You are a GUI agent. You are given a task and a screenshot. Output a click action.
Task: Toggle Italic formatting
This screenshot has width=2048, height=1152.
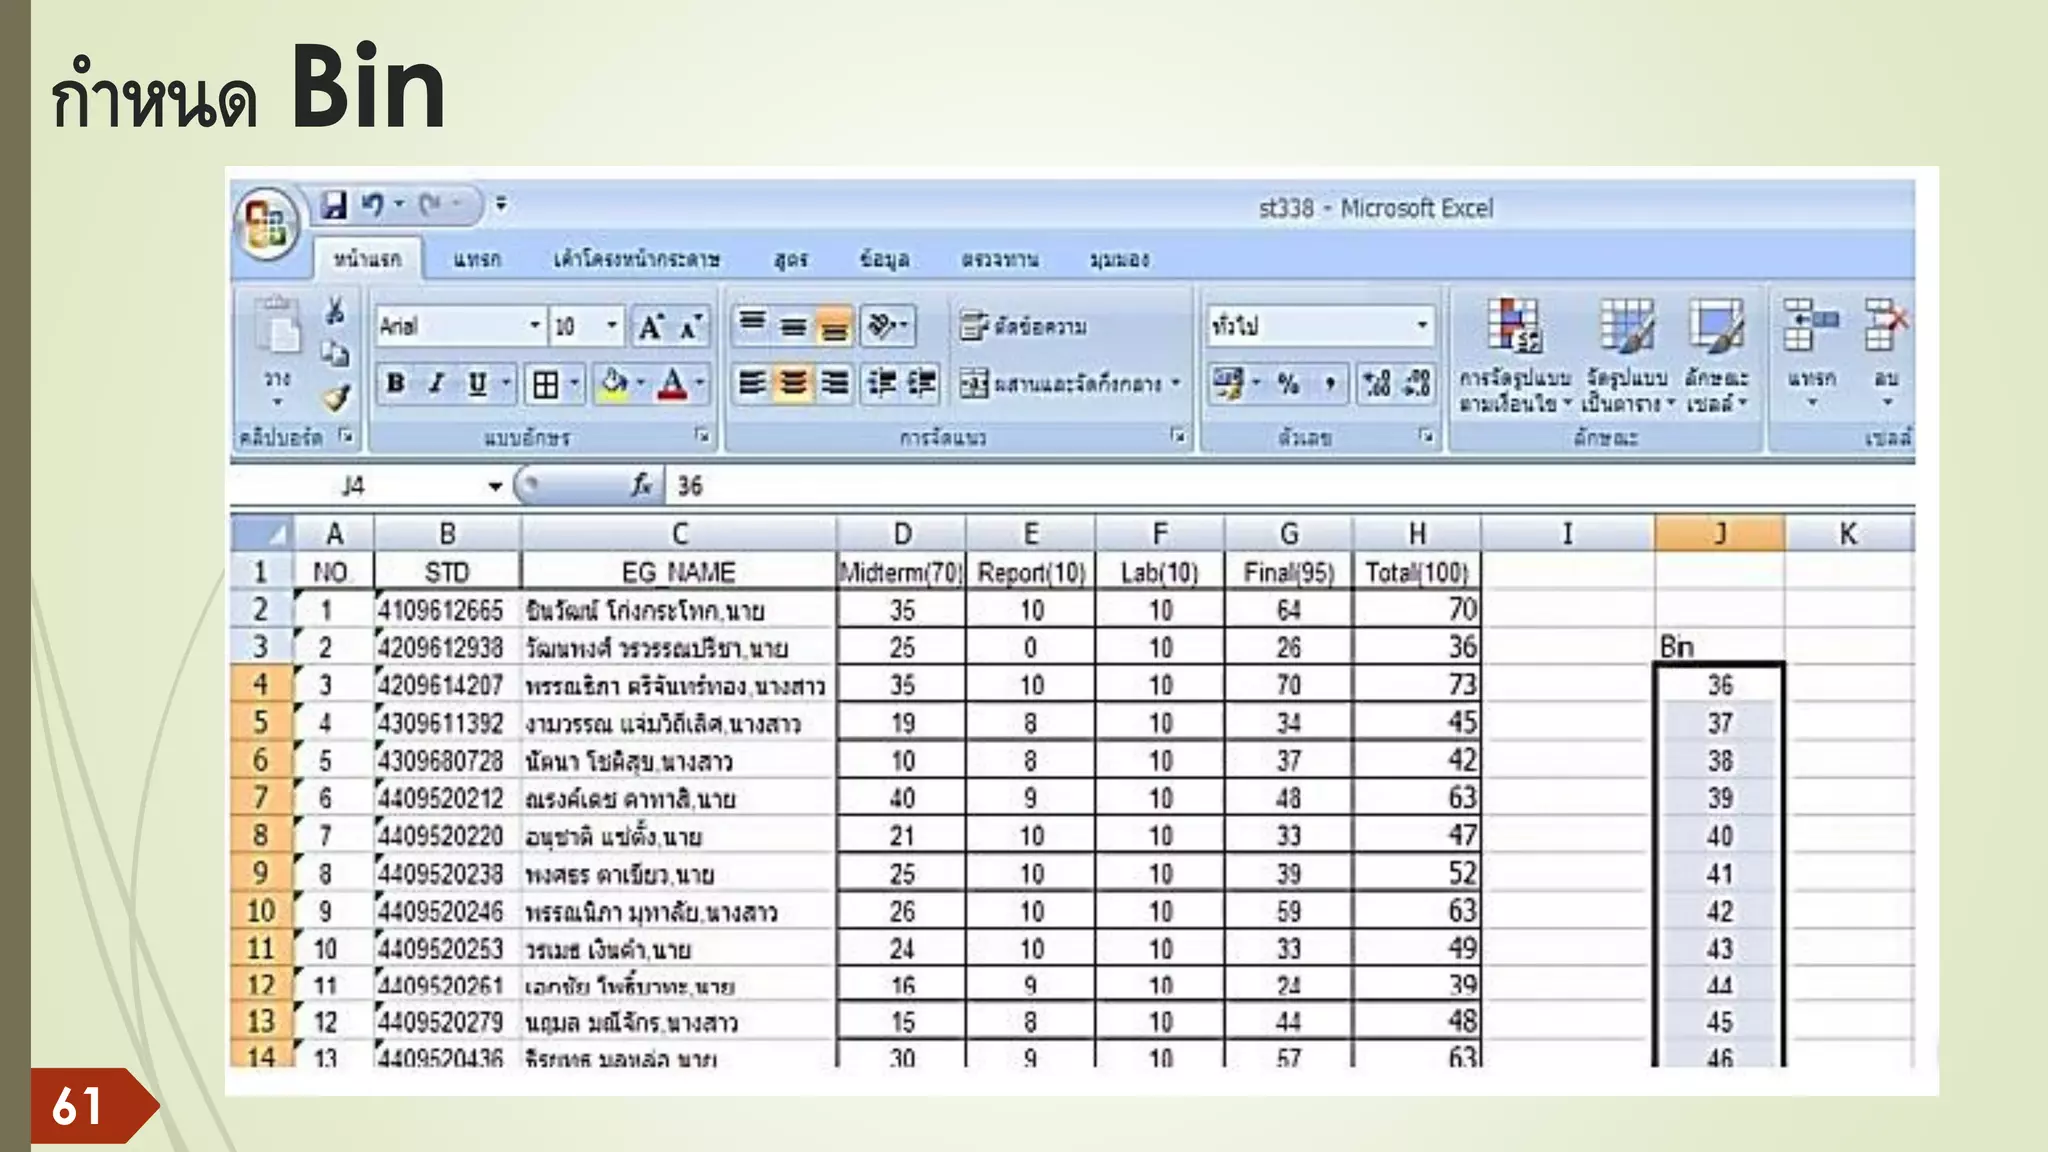[x=436, y=384]
